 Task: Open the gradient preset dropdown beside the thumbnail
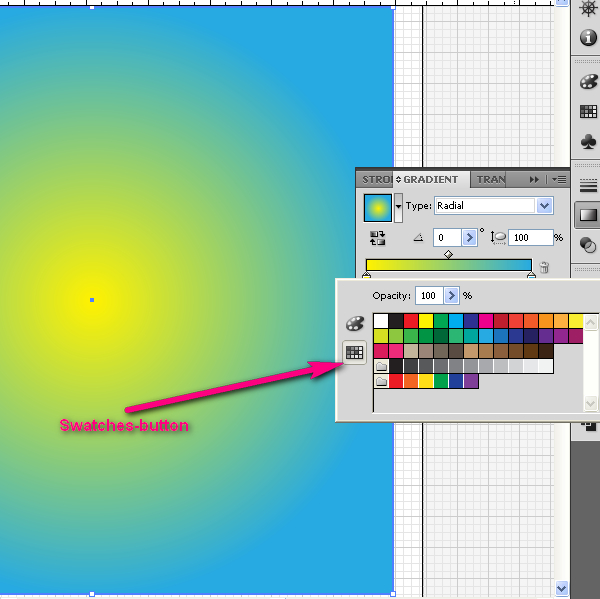(x=399, y=207)
